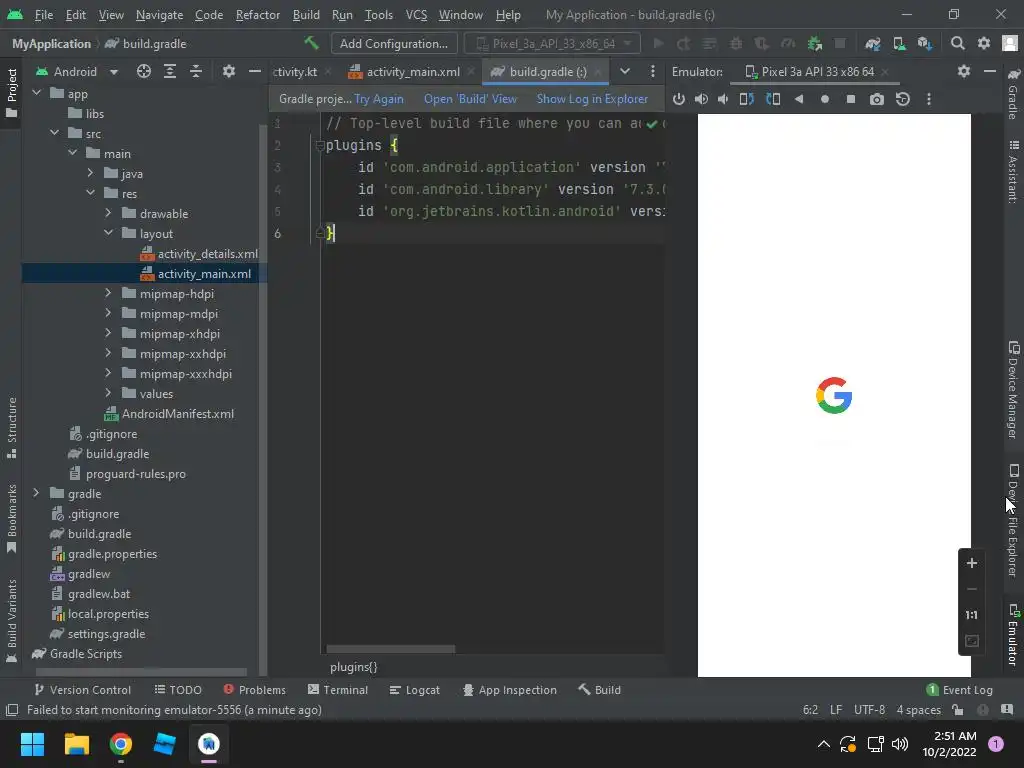Click Expand All in Project panel
This screenshot has width=1024, height=768.
pos(170,71)
